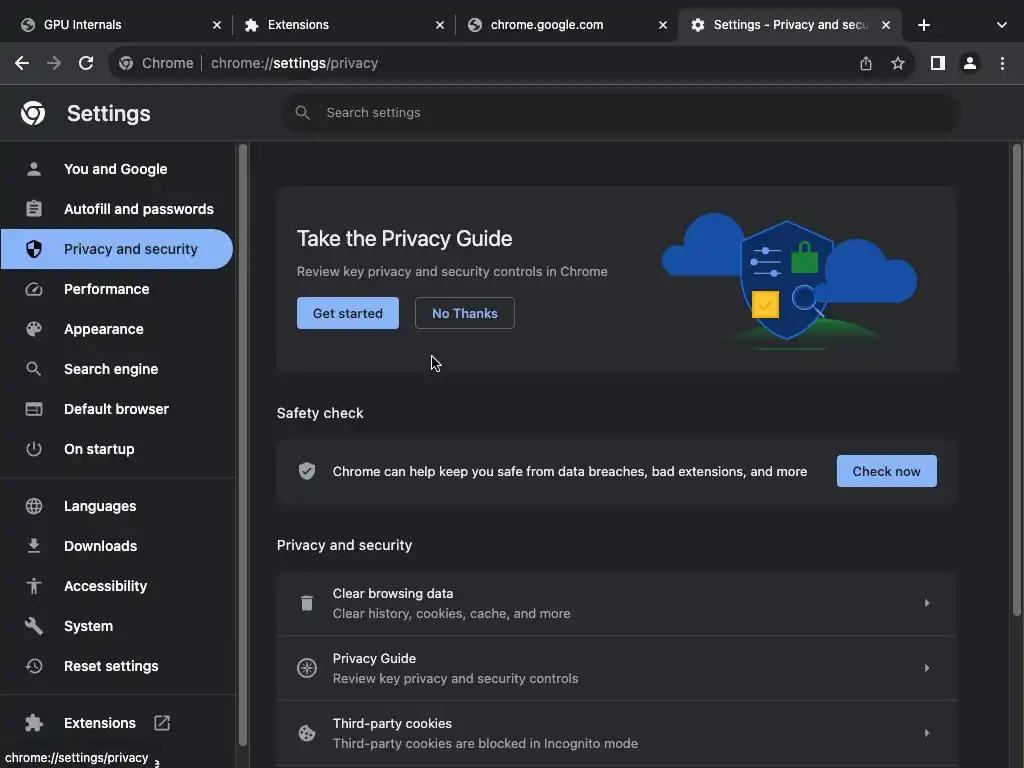The image size is (1024, 768).
Task: Expand Clear browsing data row arrow
Action: [x=926, y=603]
